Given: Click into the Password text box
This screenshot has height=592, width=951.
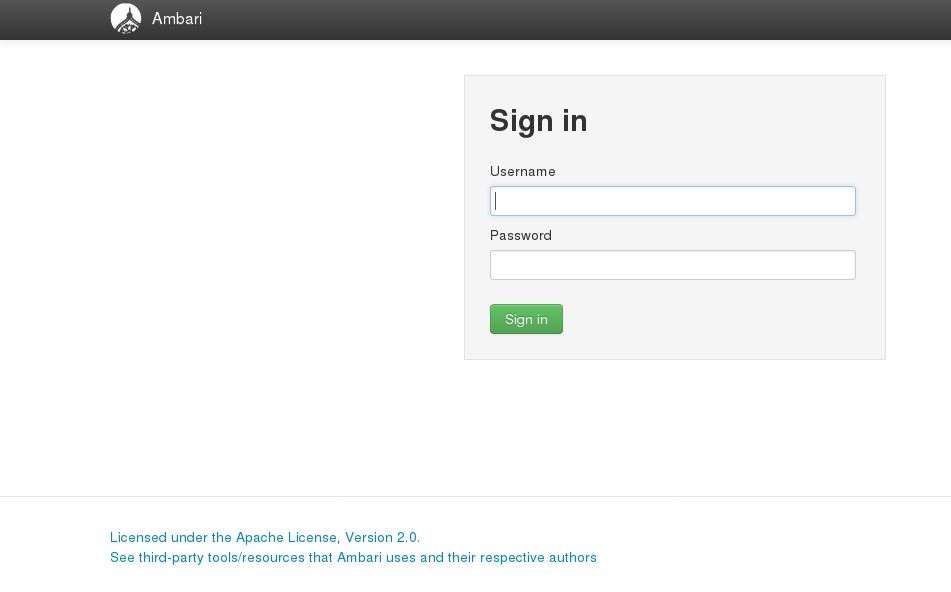Looking at the screenshot, I should point(672,265).
